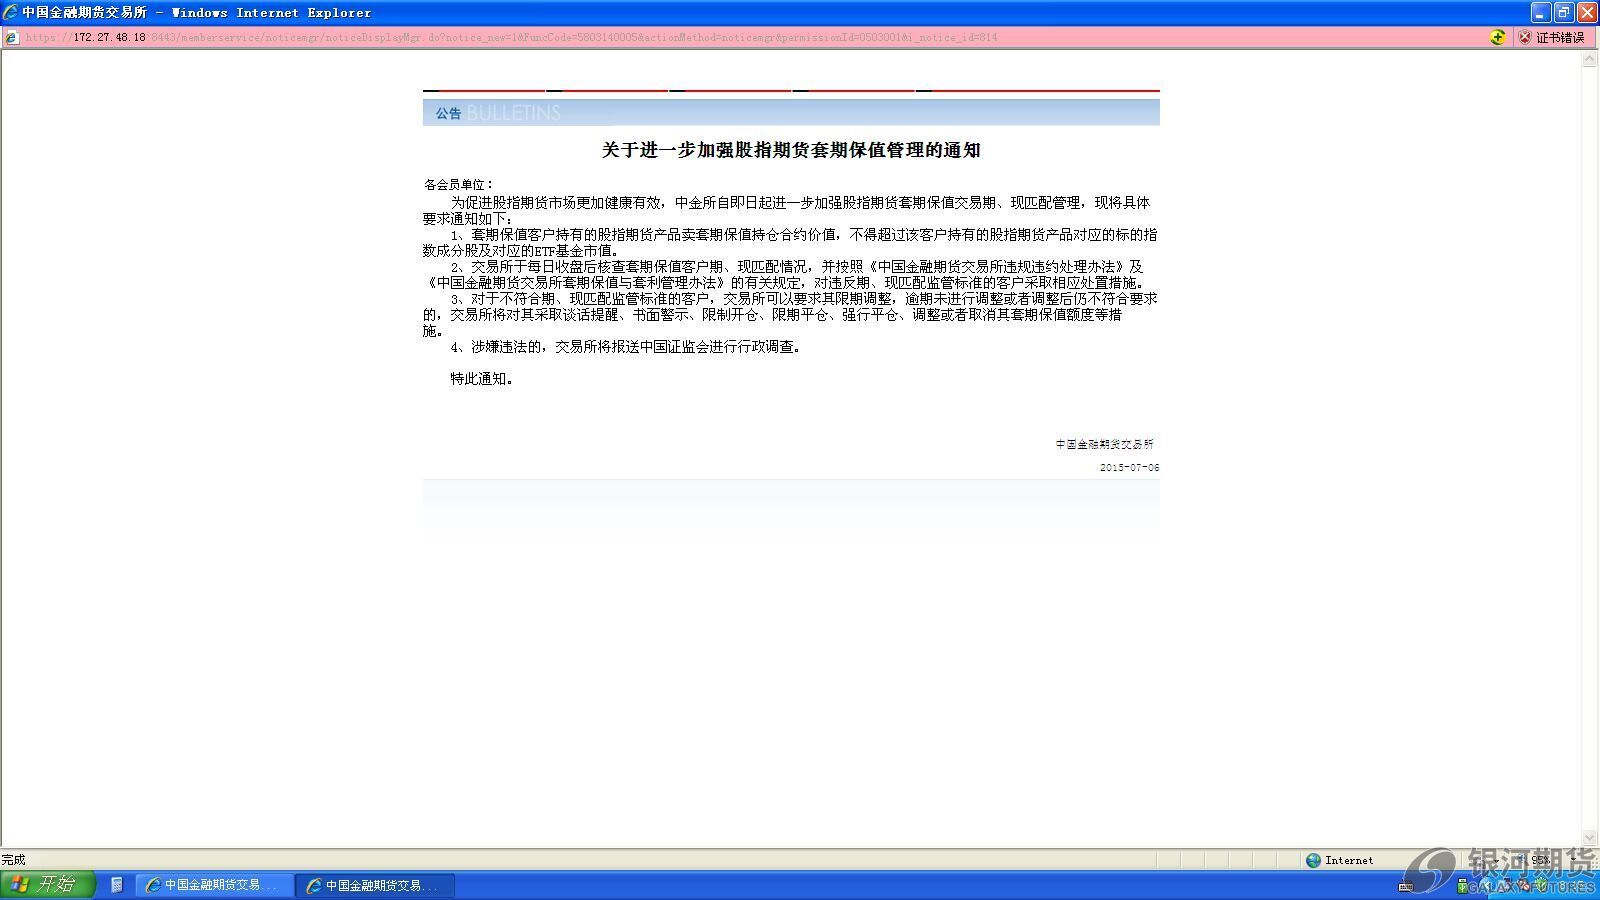This screenshot has height=900, width=1600.
Task: Select the second 中国金融期货交易 taskbar window
Action: (375, 885)
